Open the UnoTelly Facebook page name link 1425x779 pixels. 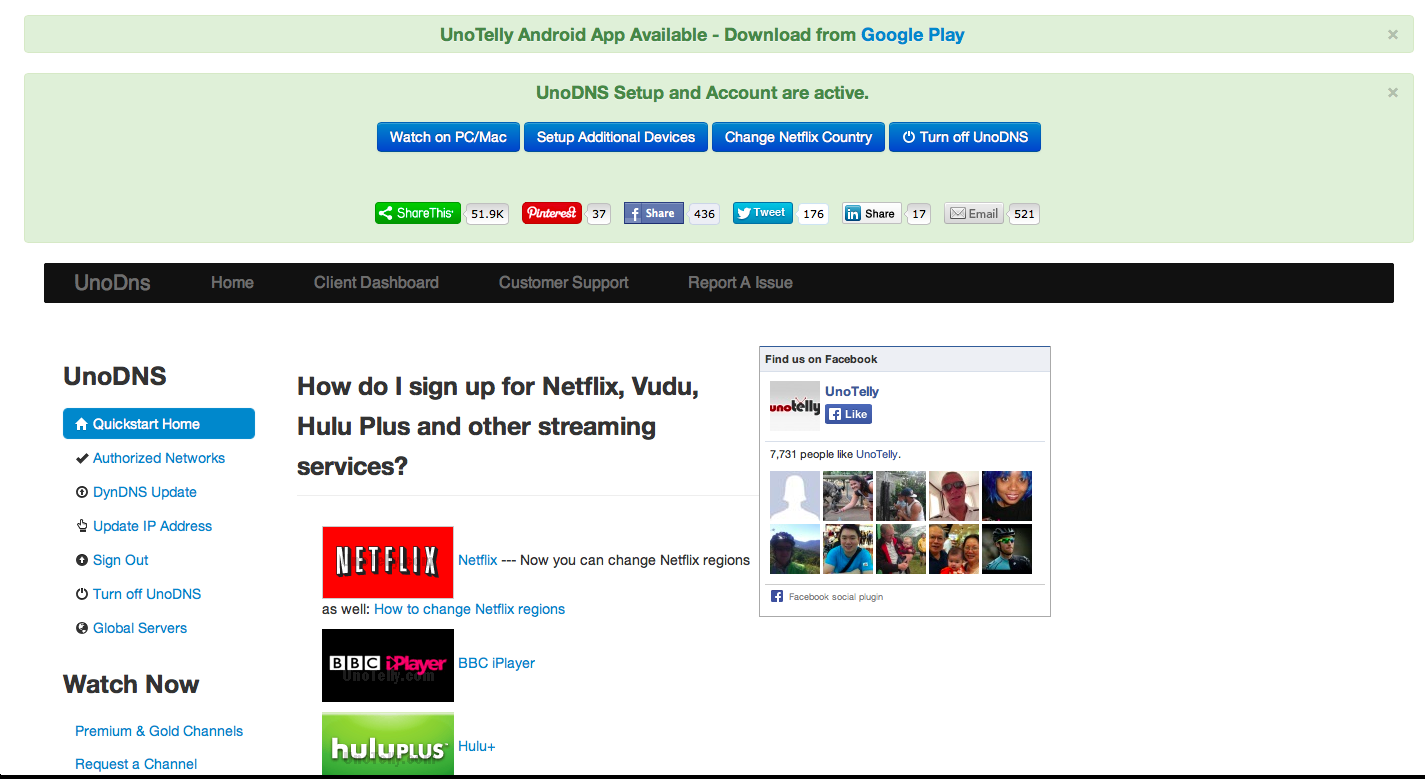point(852,391)
